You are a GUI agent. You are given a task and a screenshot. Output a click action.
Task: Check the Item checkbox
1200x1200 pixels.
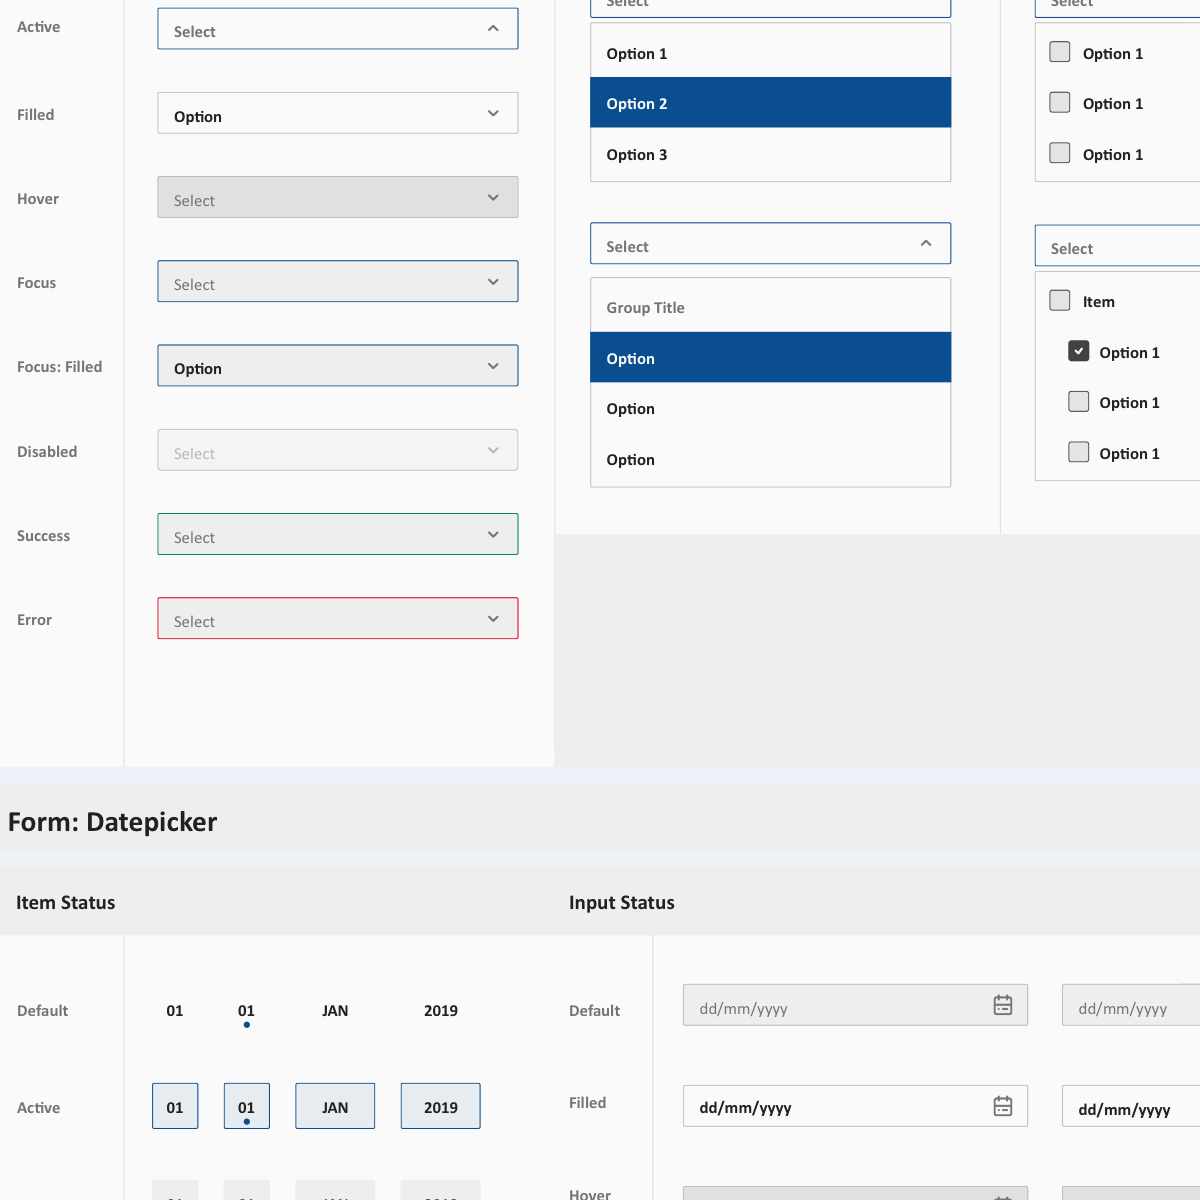[1060, 300]
